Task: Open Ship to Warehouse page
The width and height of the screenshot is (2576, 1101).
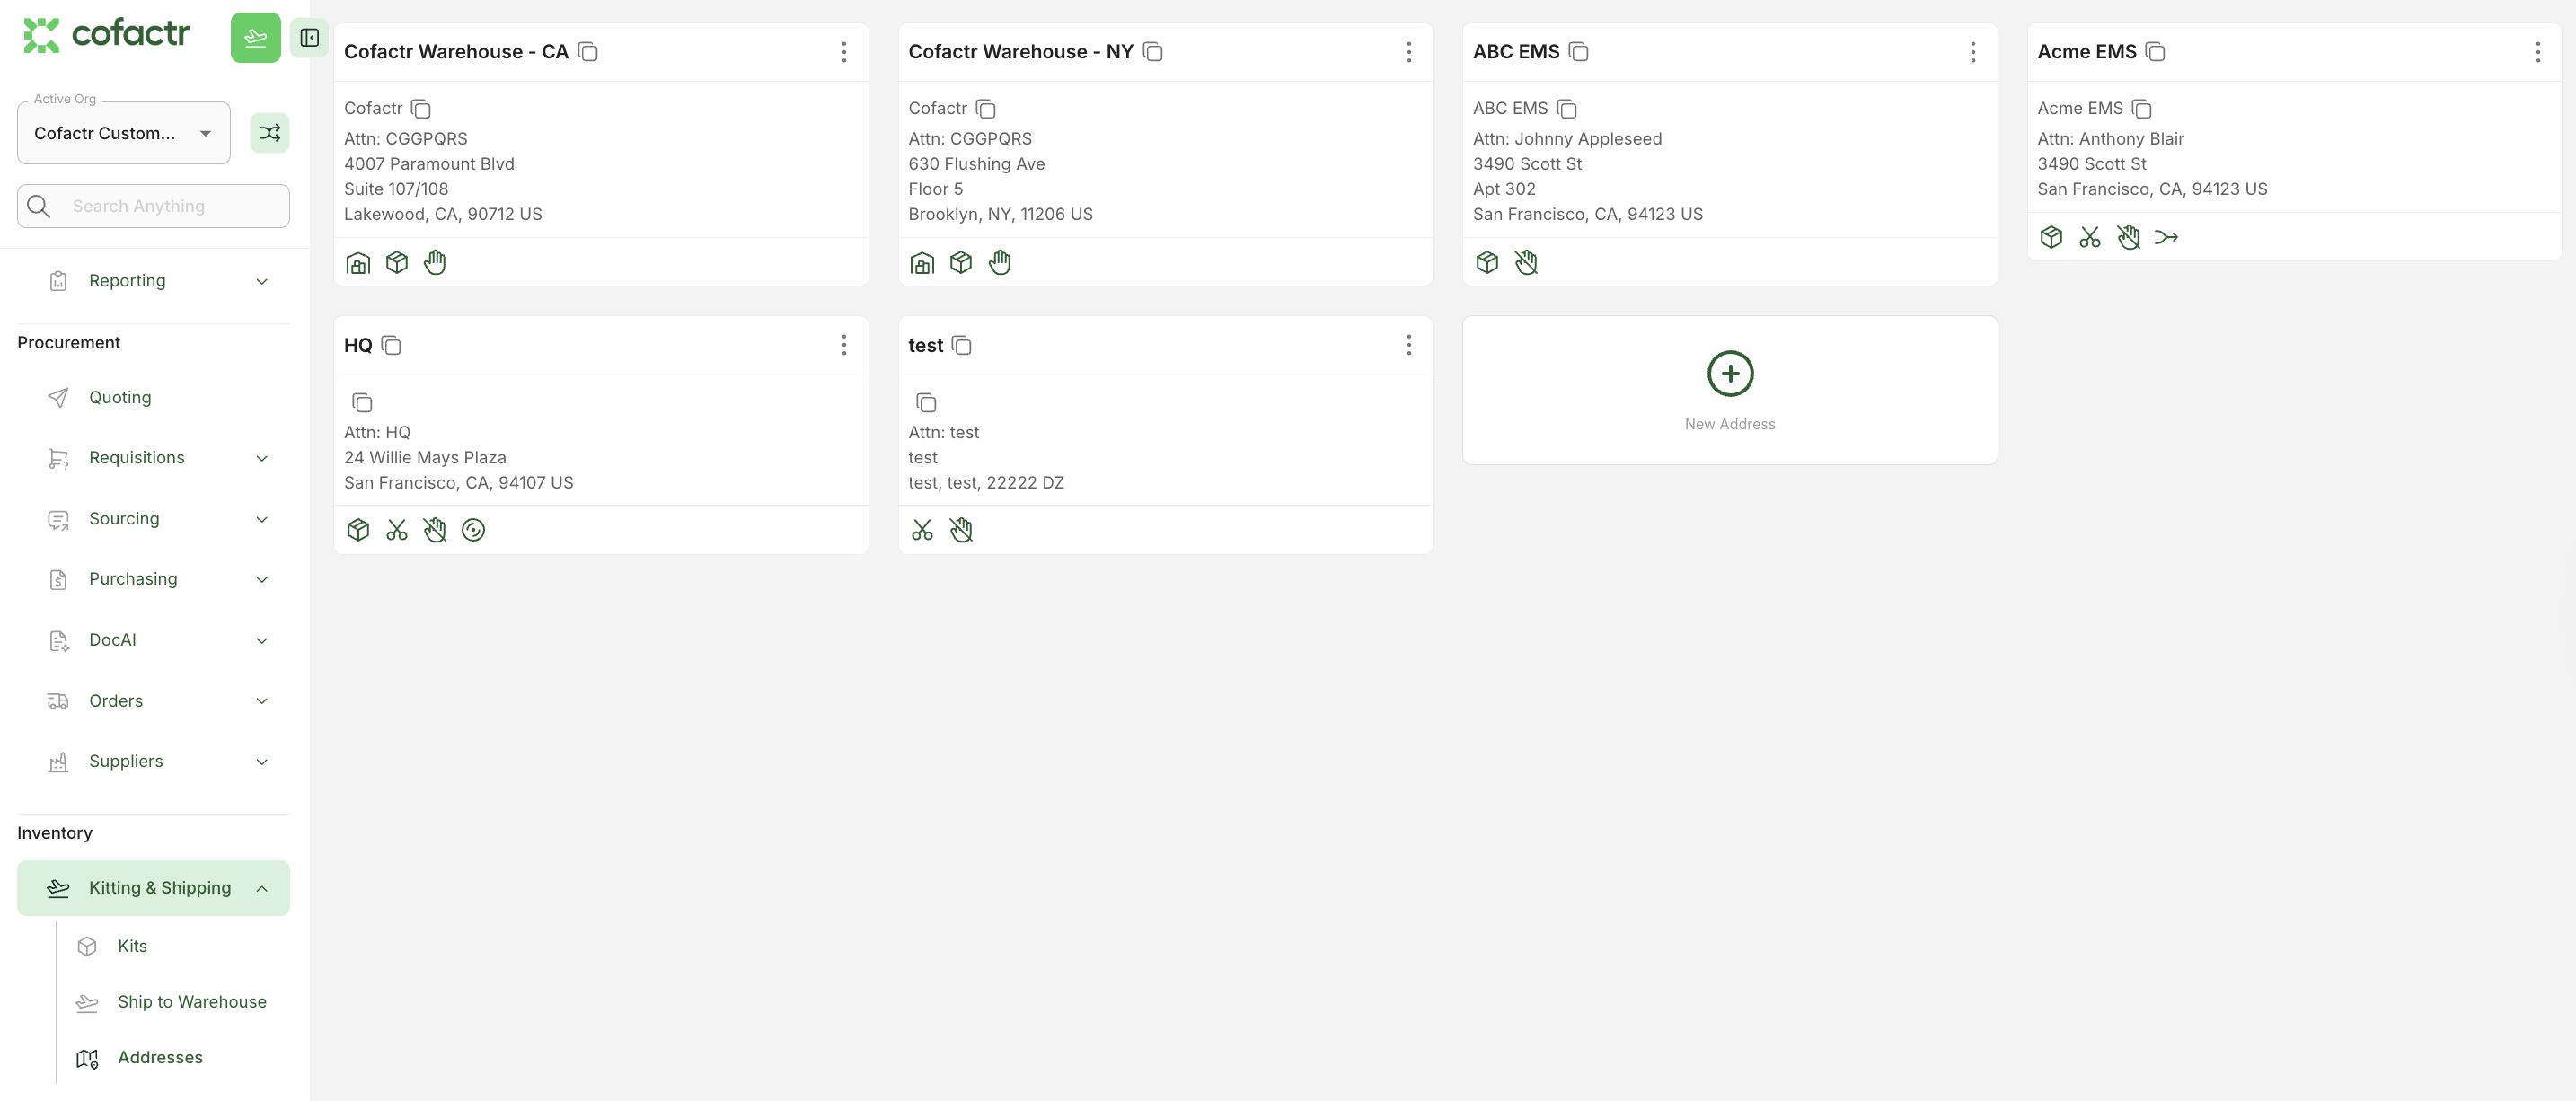Action: (x=192, y=1002)
